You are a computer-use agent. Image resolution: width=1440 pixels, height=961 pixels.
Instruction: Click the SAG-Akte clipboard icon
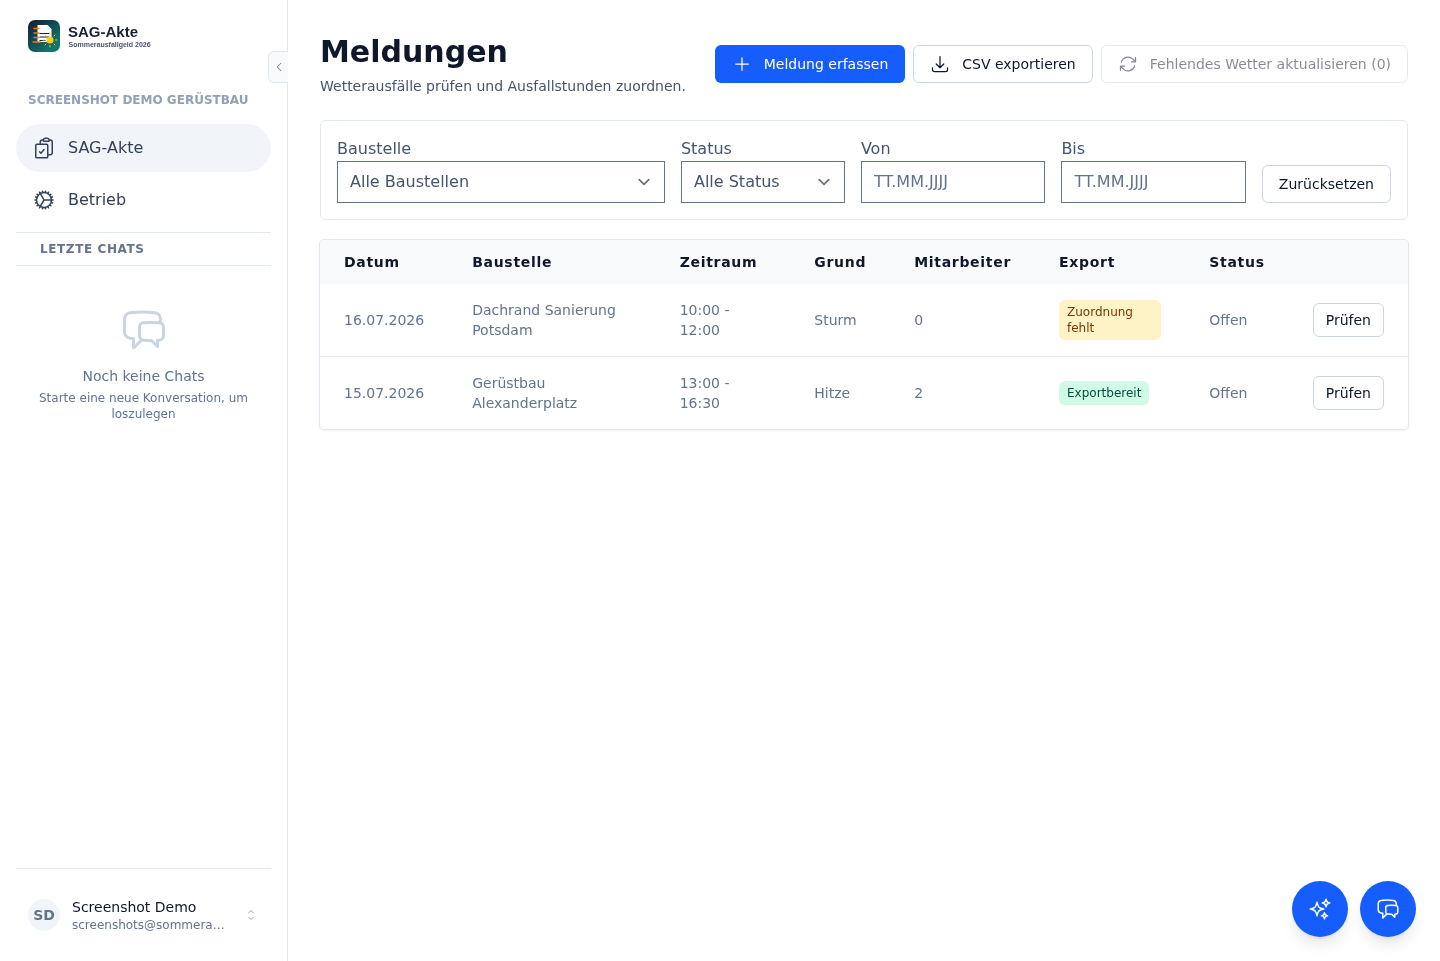(x=44, y=148)
